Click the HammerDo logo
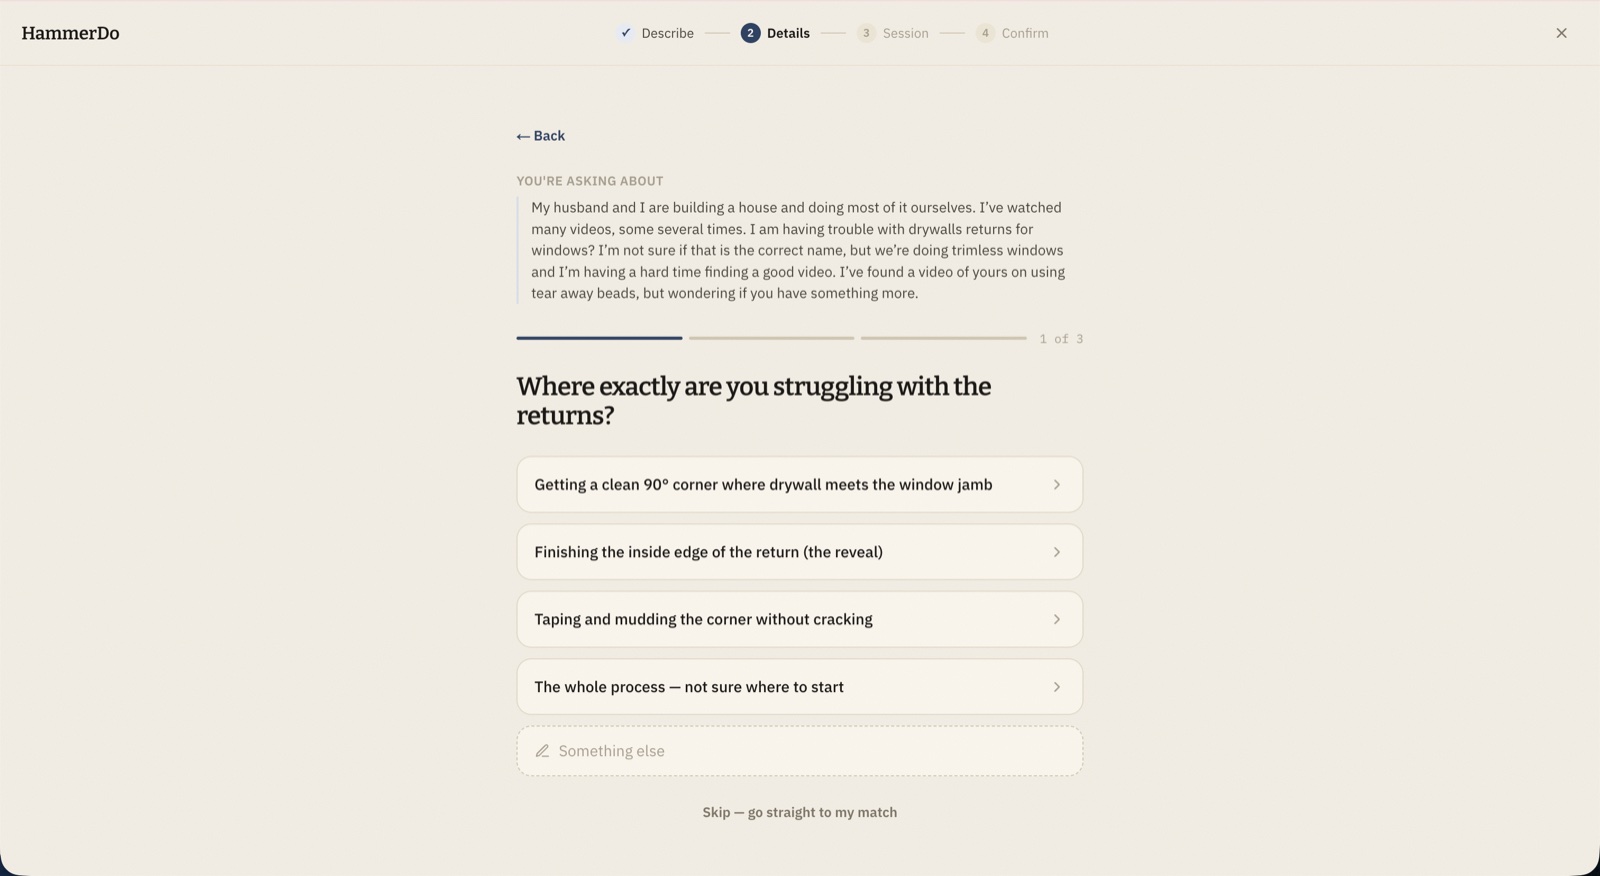Viewport: 1600px width, 876px height. [70, 33]
